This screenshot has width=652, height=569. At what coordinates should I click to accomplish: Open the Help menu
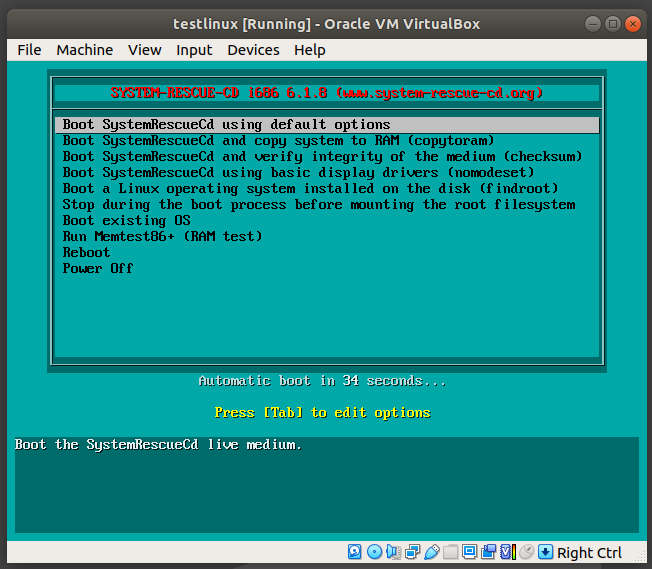coord(310,50)
